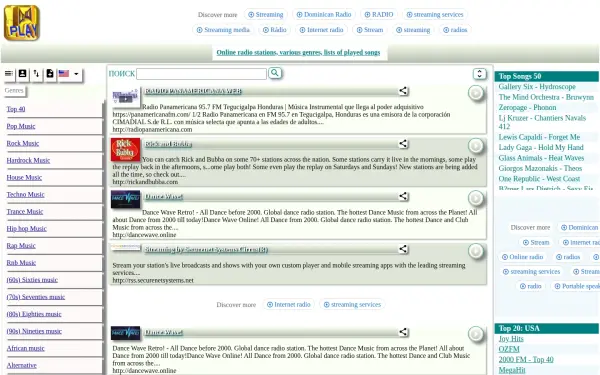Select the (90s) Nineties music genre
600x375 pixels.
tap(34, 331)
